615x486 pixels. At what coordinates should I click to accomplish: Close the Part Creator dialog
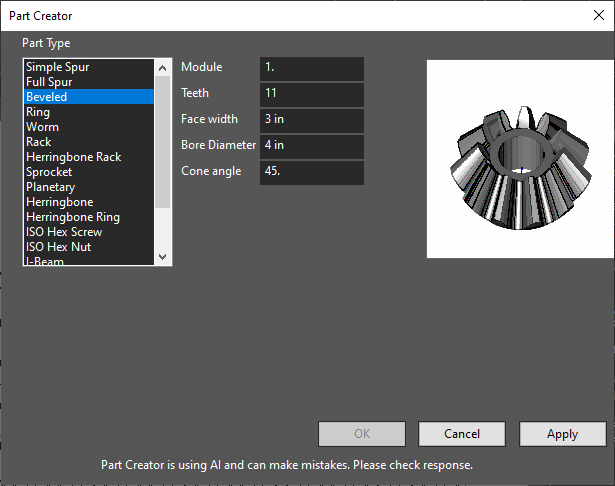pyautogui.click(x=599, y=16)
